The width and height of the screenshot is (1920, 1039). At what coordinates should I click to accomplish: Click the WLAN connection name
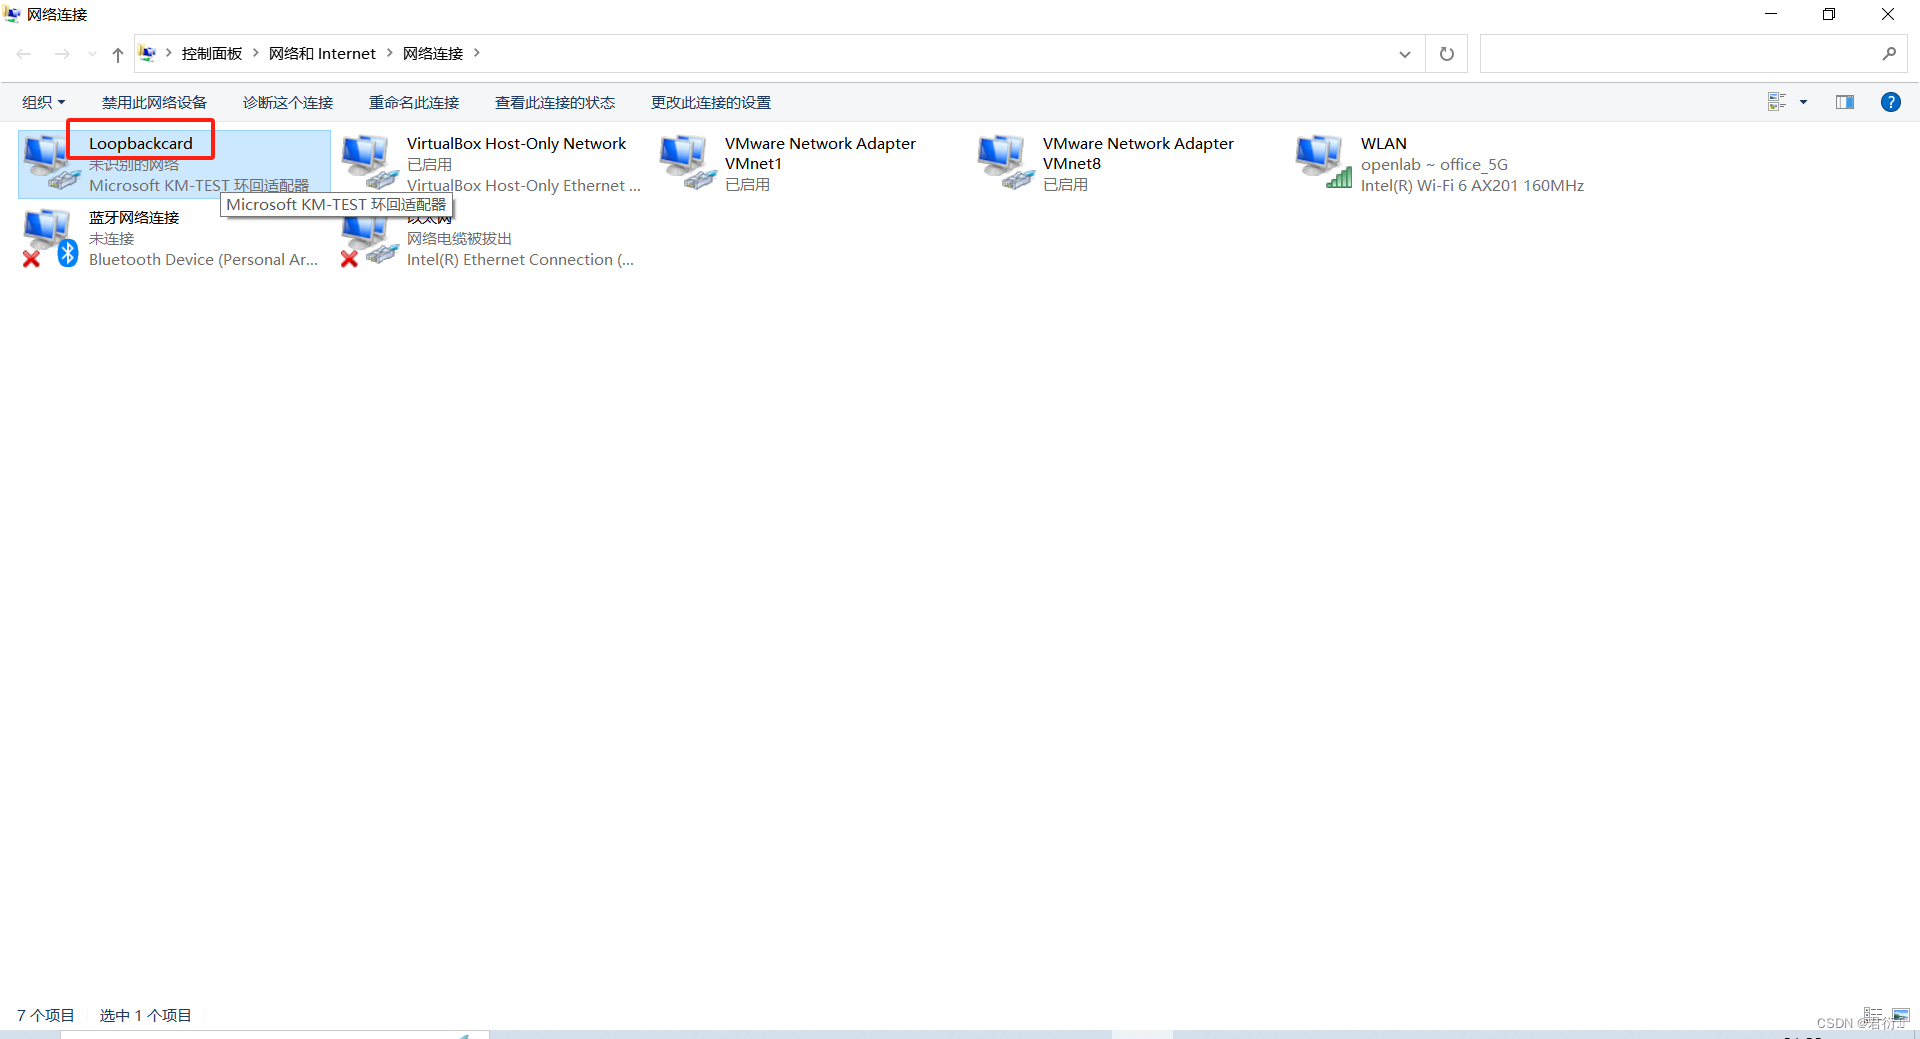pyautogui.click(x=1383, y=144)
